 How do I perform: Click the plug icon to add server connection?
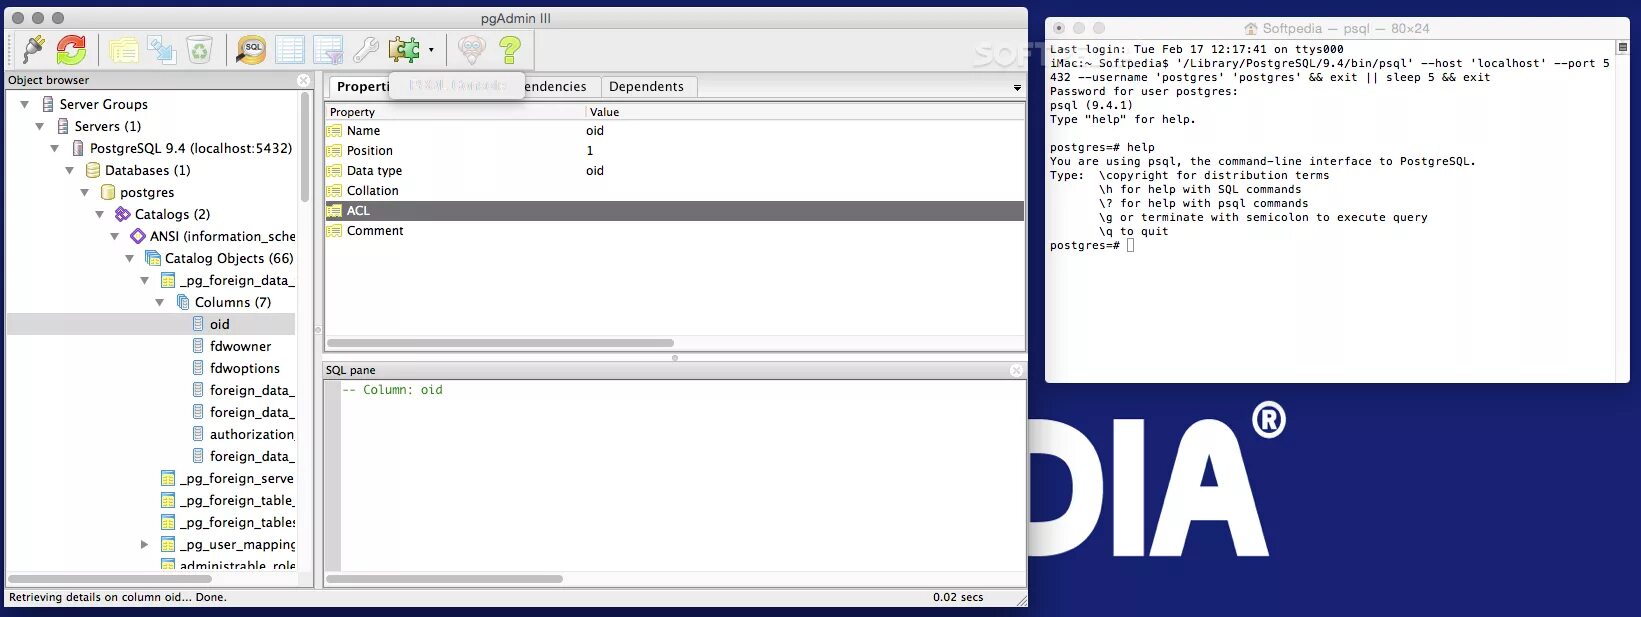coord(33,49)
